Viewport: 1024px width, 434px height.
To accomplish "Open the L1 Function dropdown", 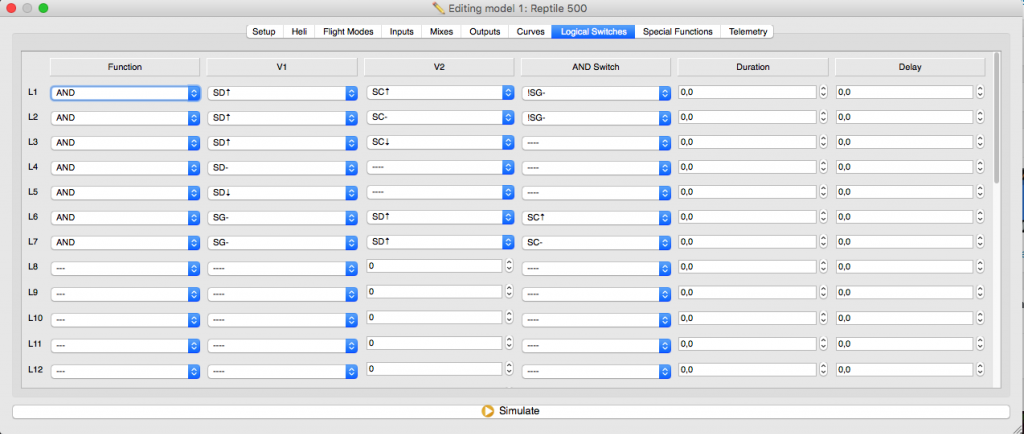I will click(125, 93).
